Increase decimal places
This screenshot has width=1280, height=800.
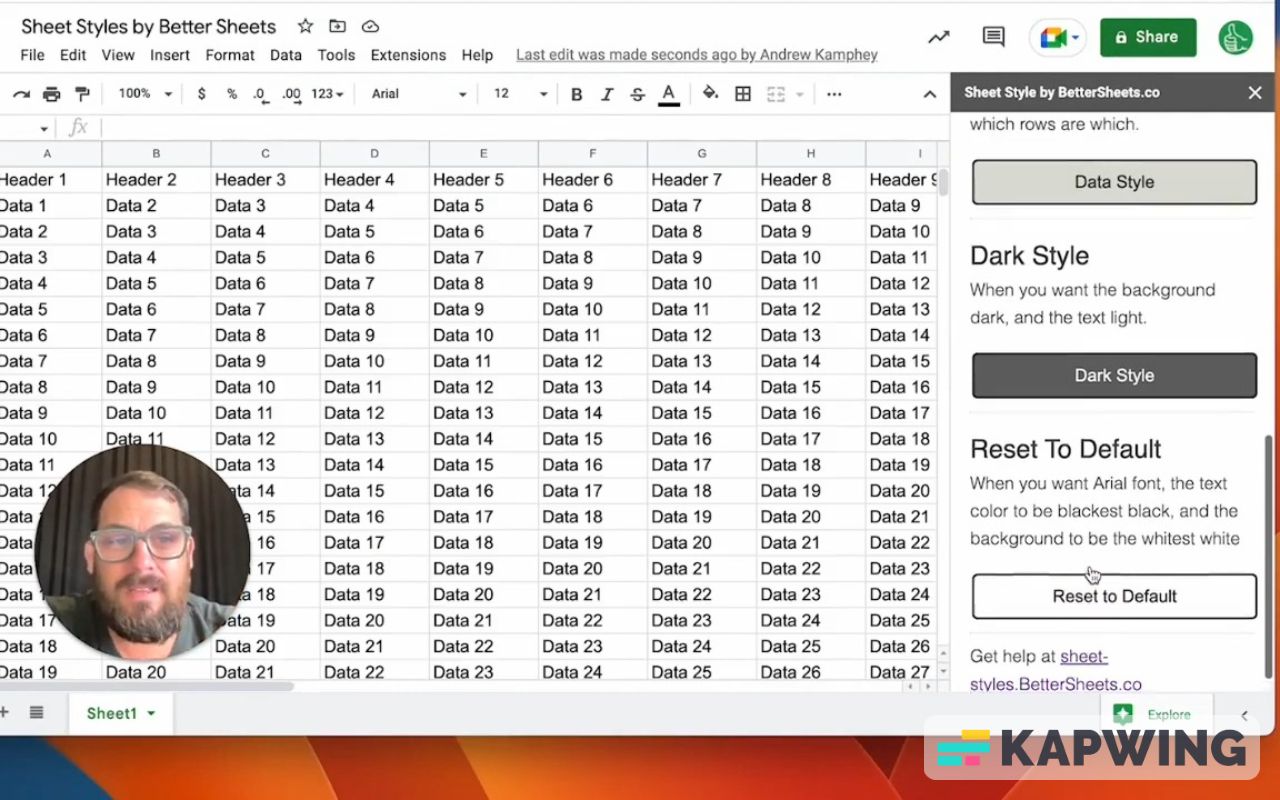[291, 94]
